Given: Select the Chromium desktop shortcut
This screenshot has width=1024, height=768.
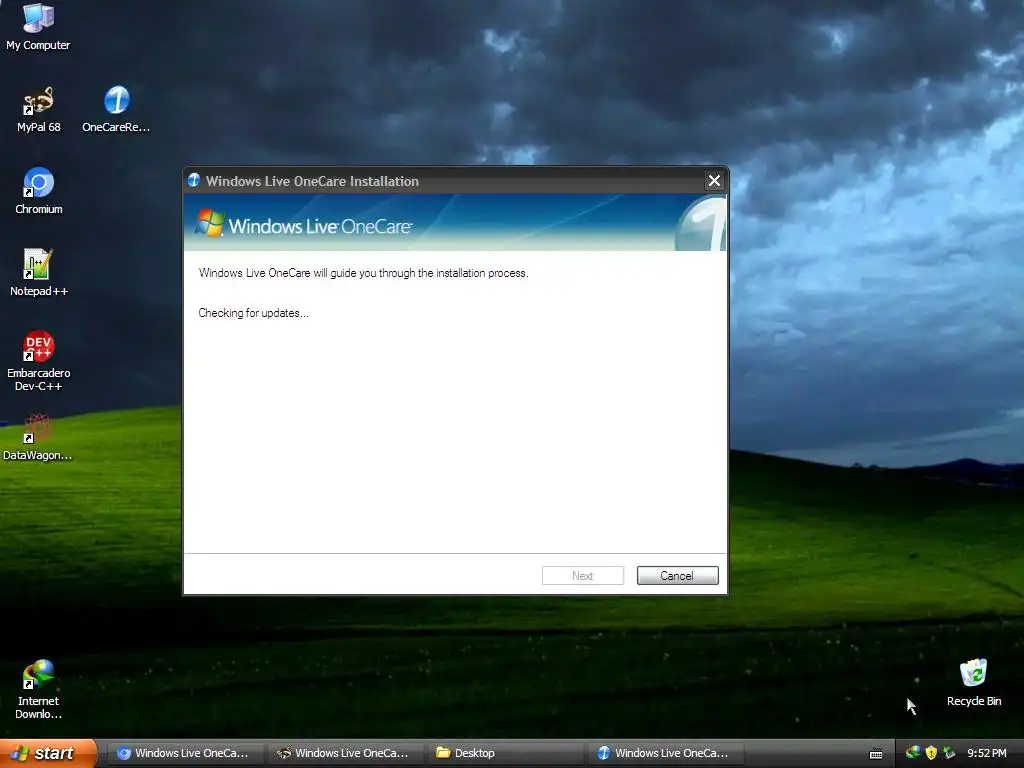Looking at the screenshot, I should pos(39,191).
